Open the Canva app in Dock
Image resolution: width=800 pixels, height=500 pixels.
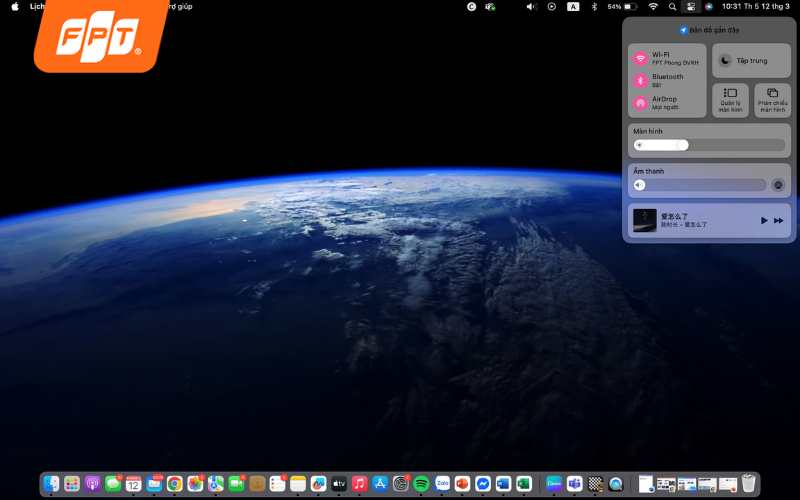tap(553, 483)
